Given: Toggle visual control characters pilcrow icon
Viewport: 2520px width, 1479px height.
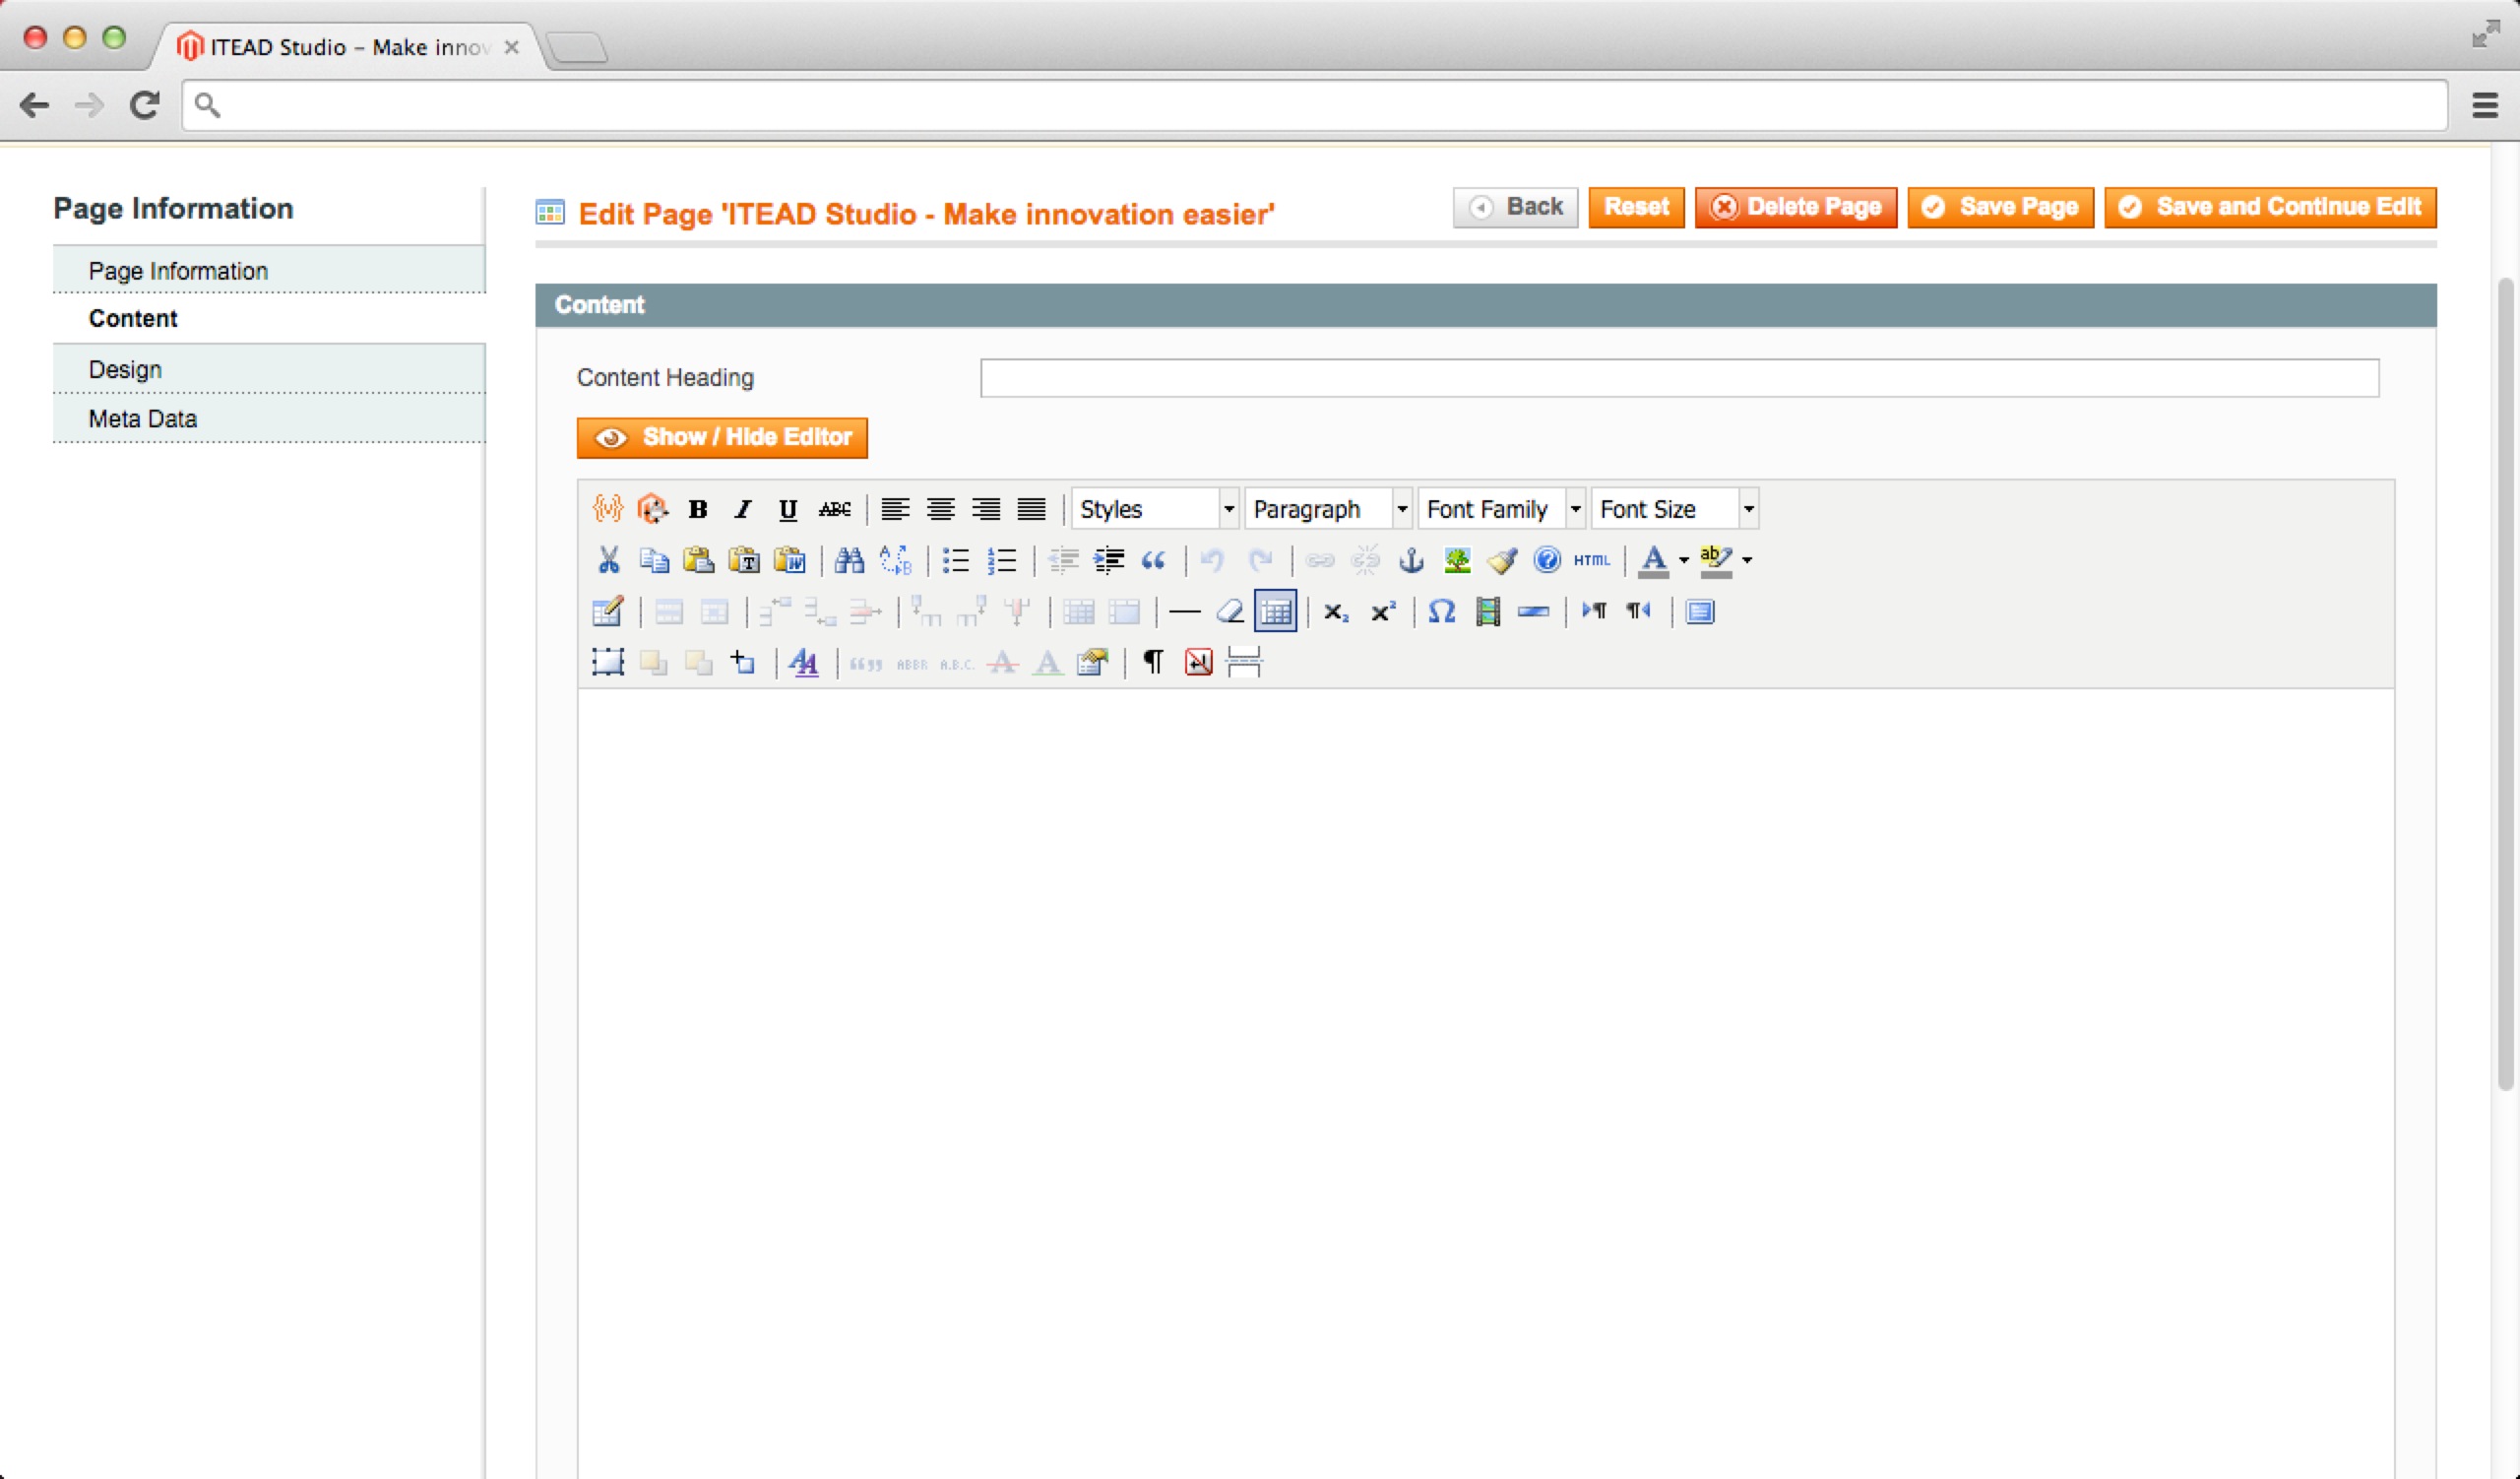Looking at the screenshot, I should click(1153, 662).
